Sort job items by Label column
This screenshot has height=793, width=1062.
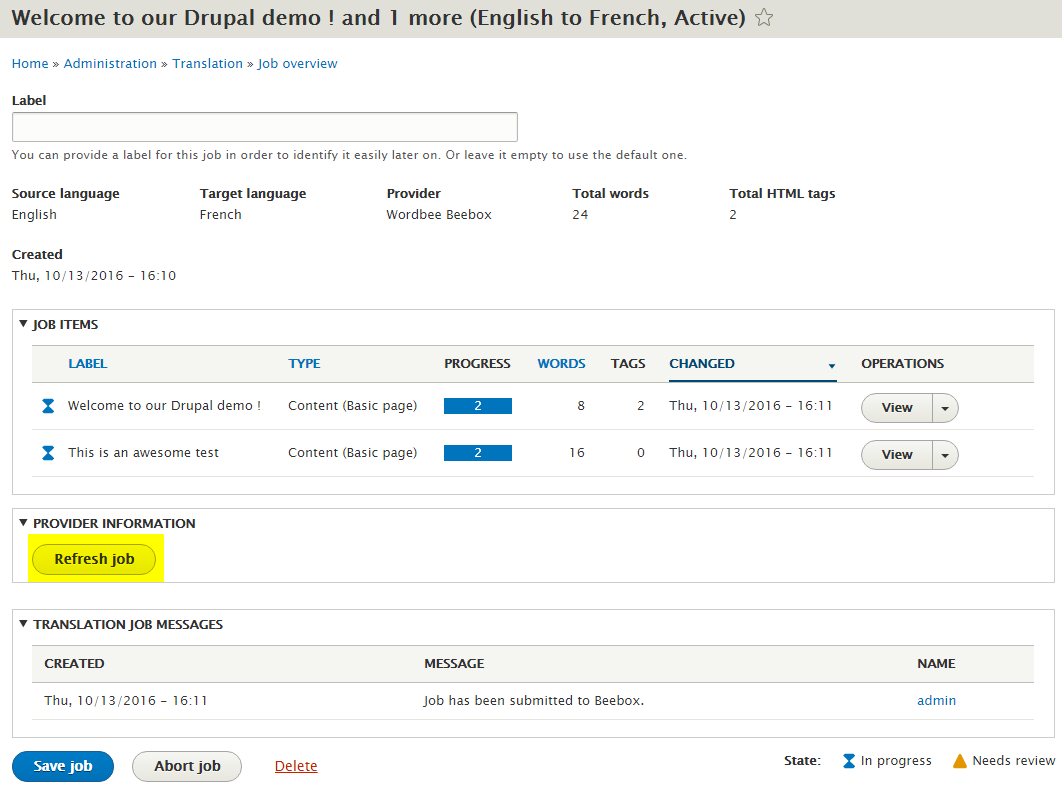tap(87, 364)
